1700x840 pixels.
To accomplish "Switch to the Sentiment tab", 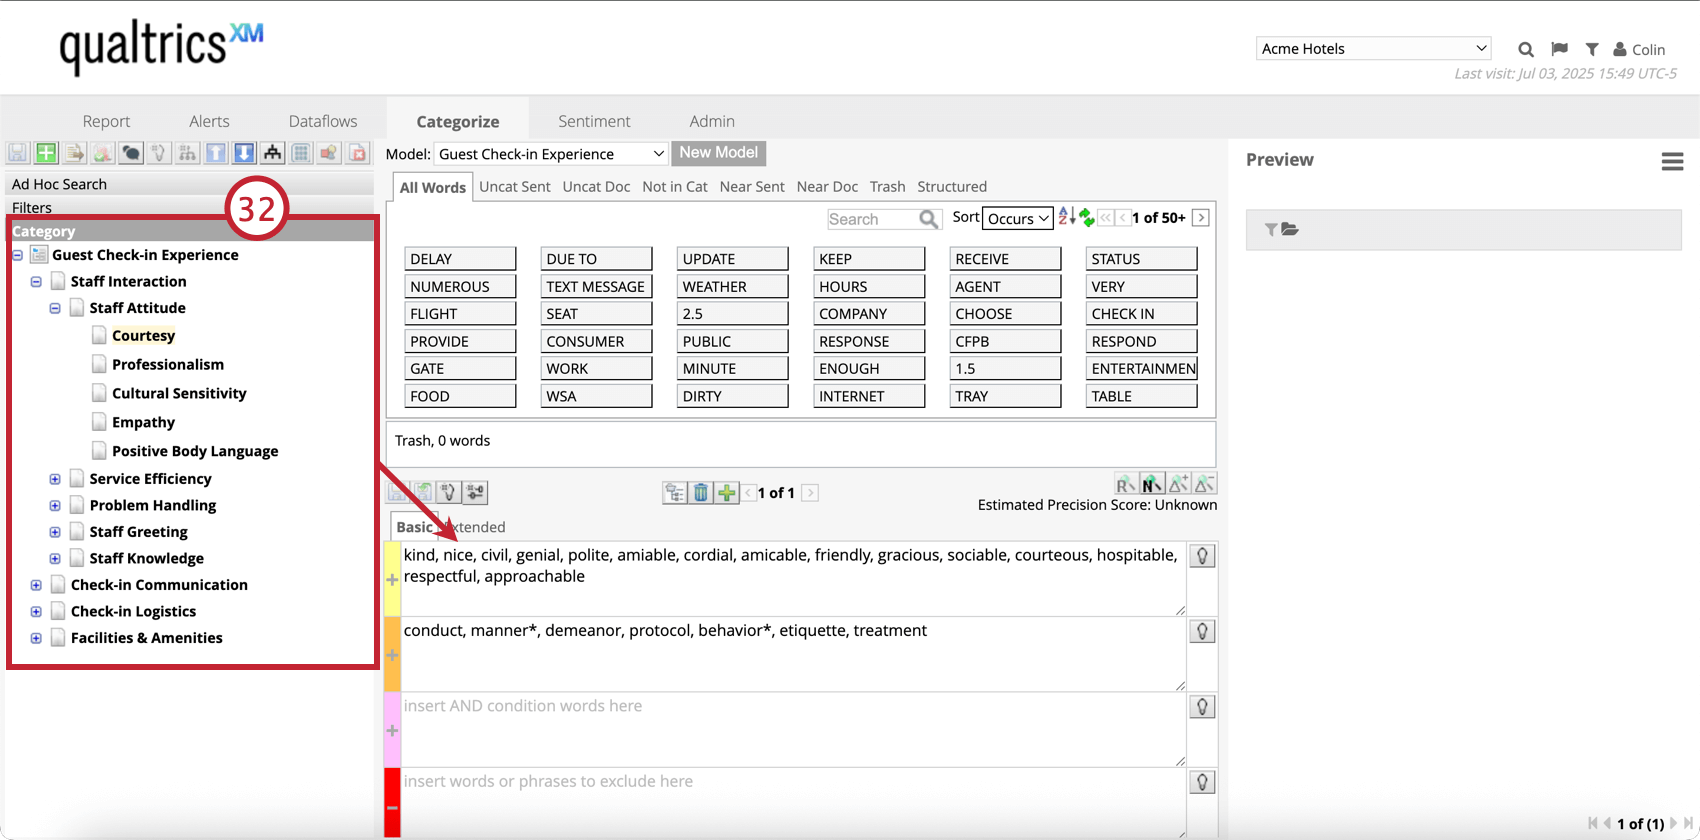I will click(594, 121).
